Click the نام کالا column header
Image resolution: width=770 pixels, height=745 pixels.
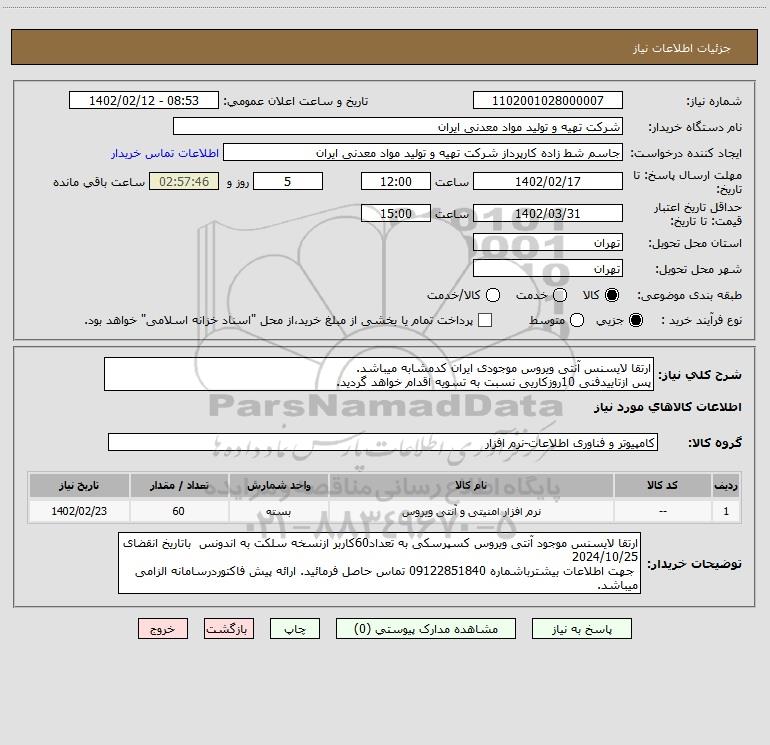[471, 486]
